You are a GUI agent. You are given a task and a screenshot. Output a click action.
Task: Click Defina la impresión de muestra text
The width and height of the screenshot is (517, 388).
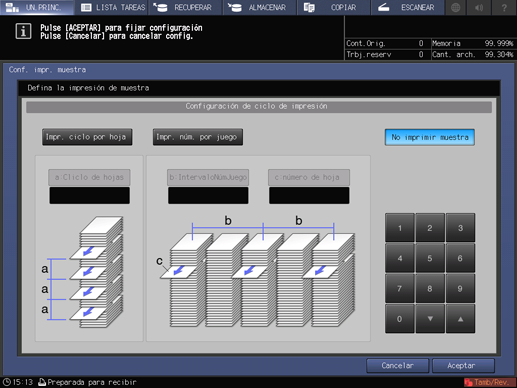click(x=88, y=88)
